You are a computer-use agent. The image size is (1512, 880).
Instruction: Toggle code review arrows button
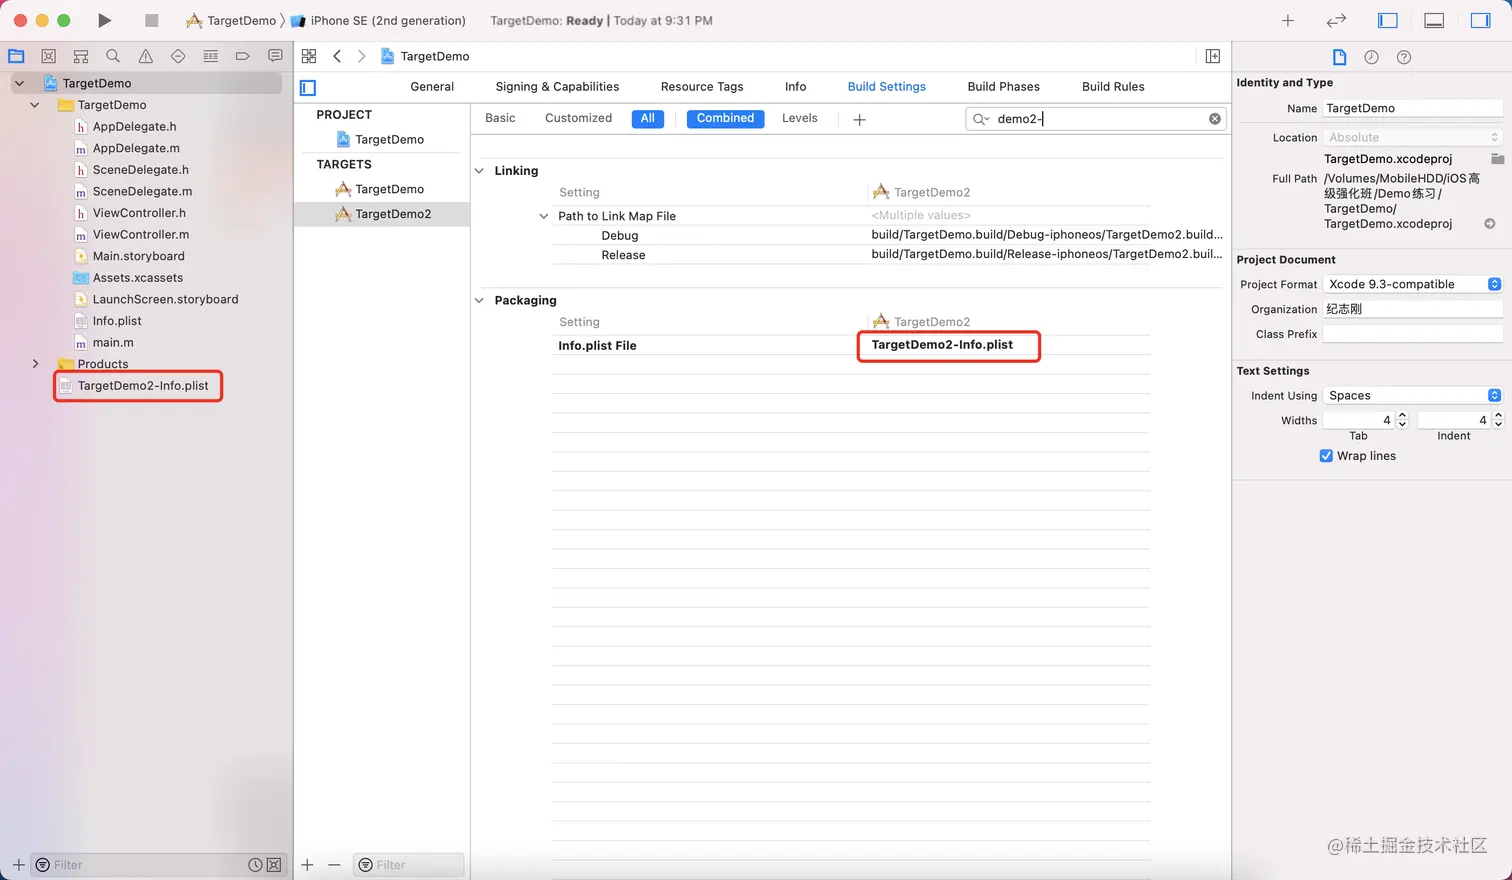[1336, 20]
